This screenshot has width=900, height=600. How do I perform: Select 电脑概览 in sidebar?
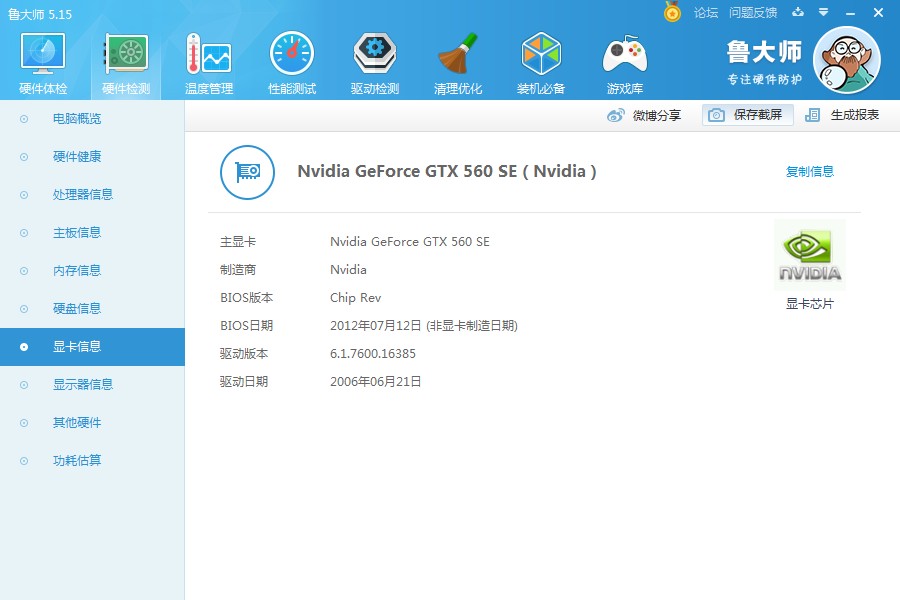(x=92, y=119)
